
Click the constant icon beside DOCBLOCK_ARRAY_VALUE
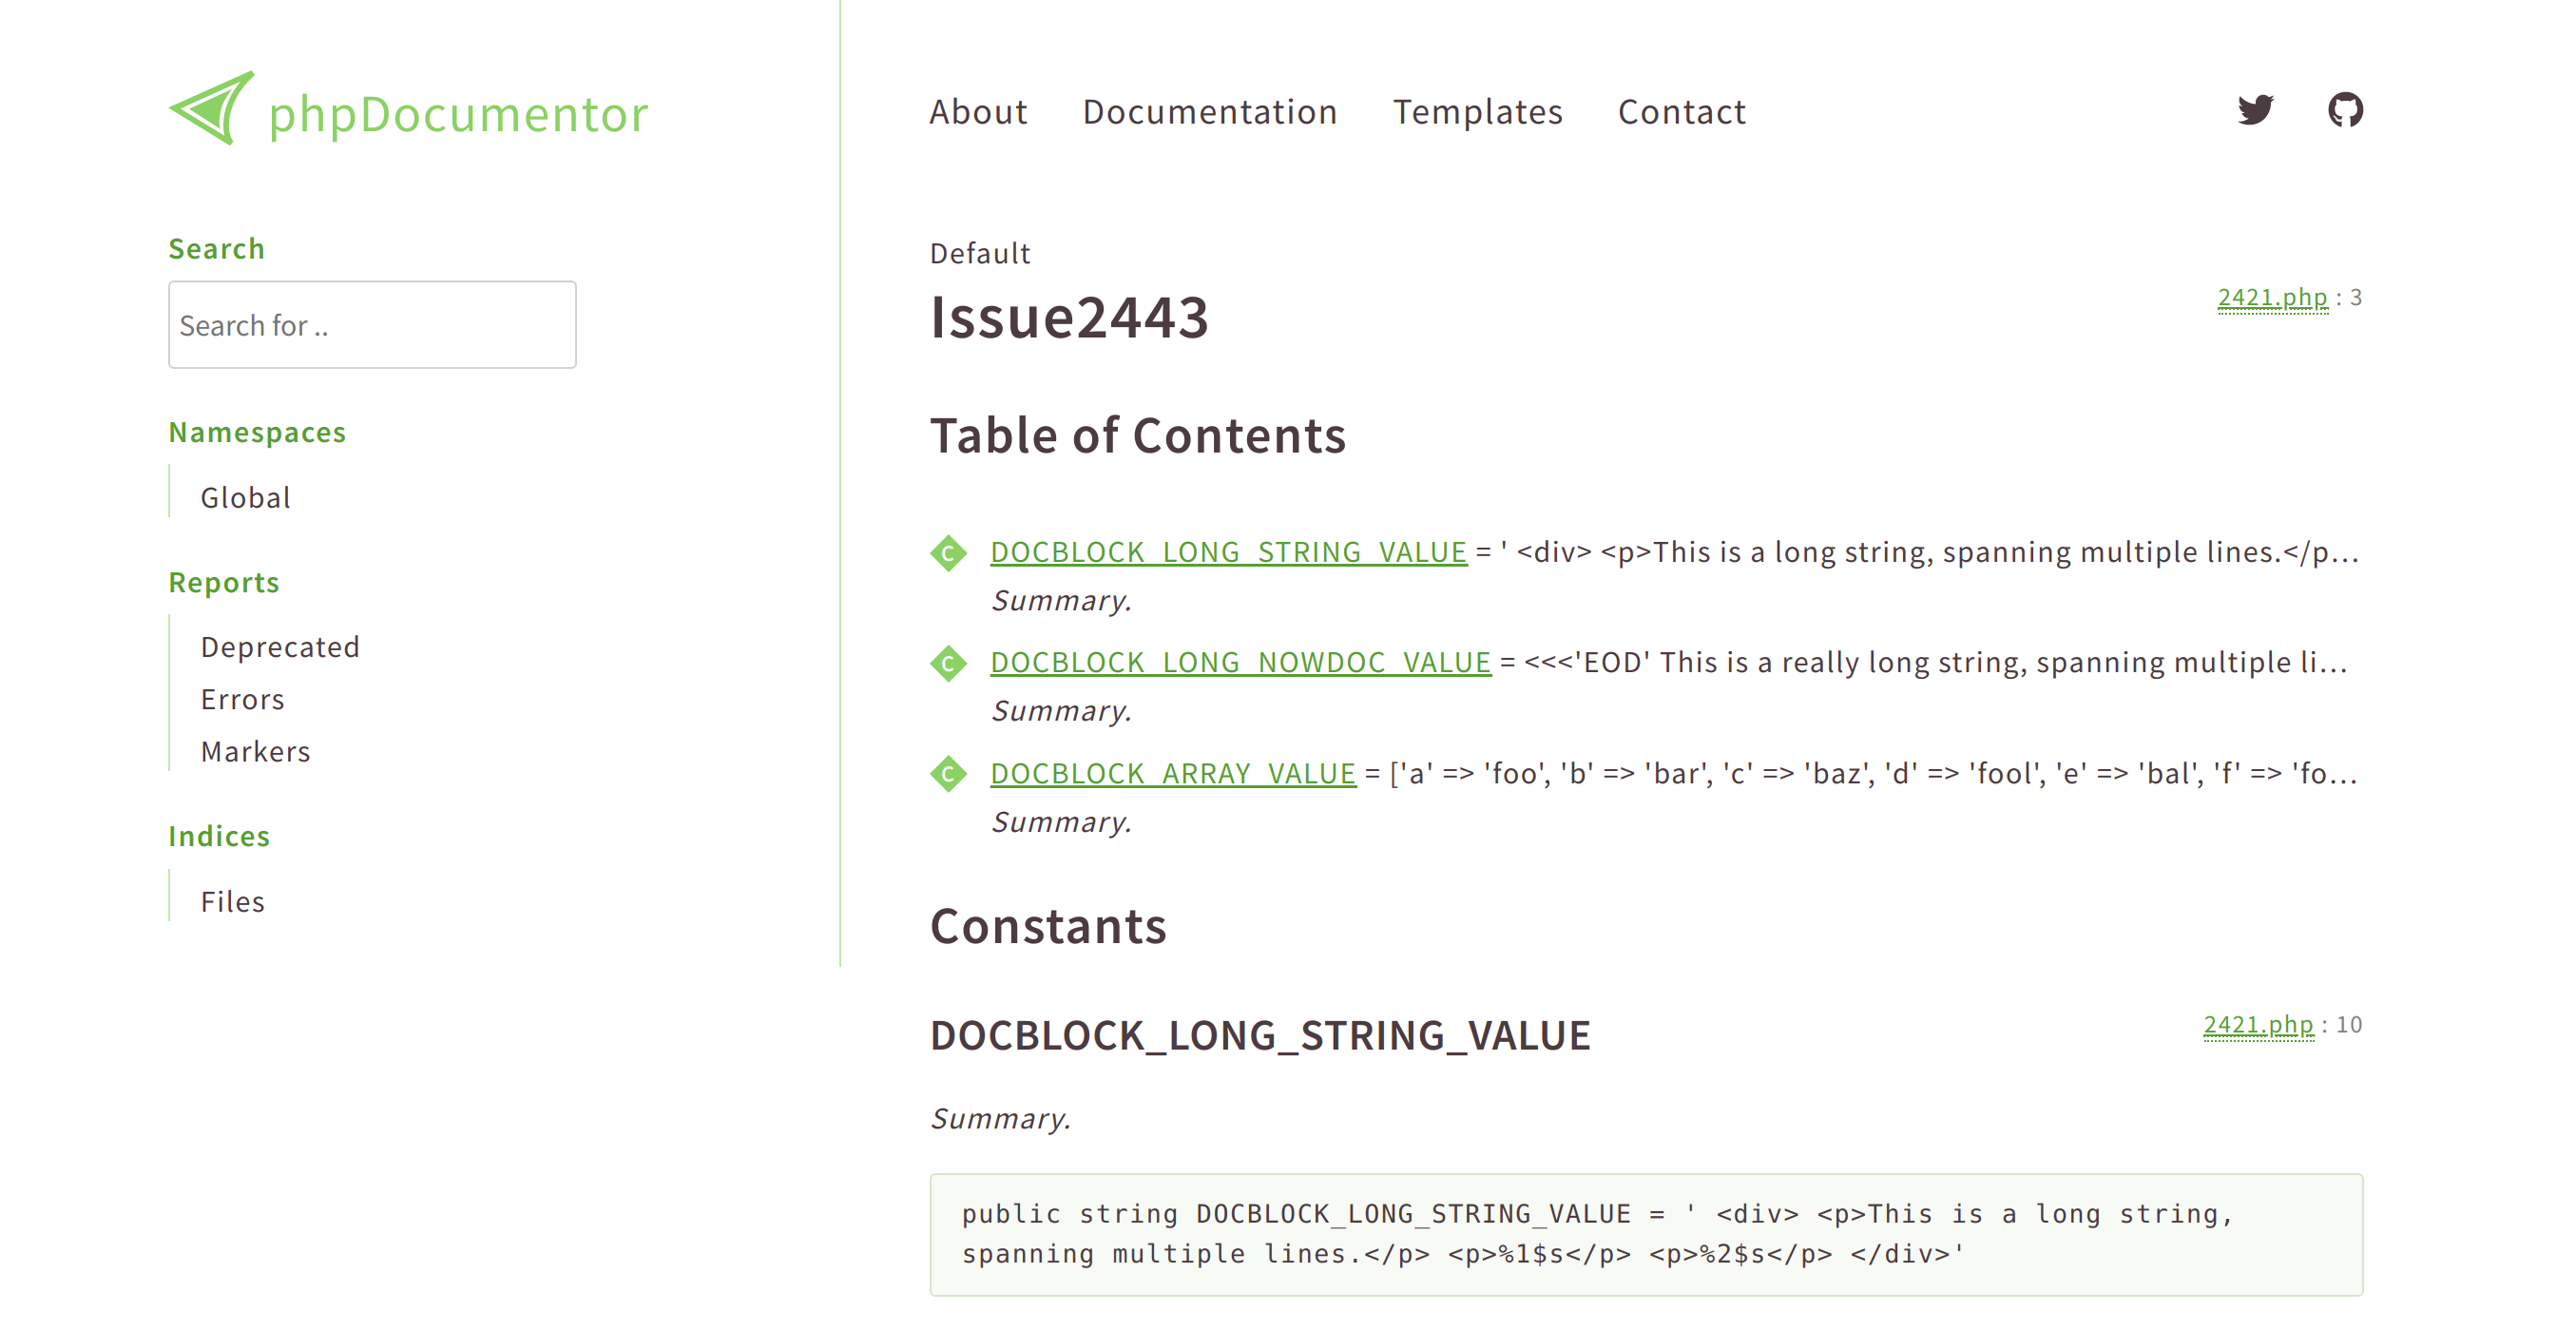949,773
